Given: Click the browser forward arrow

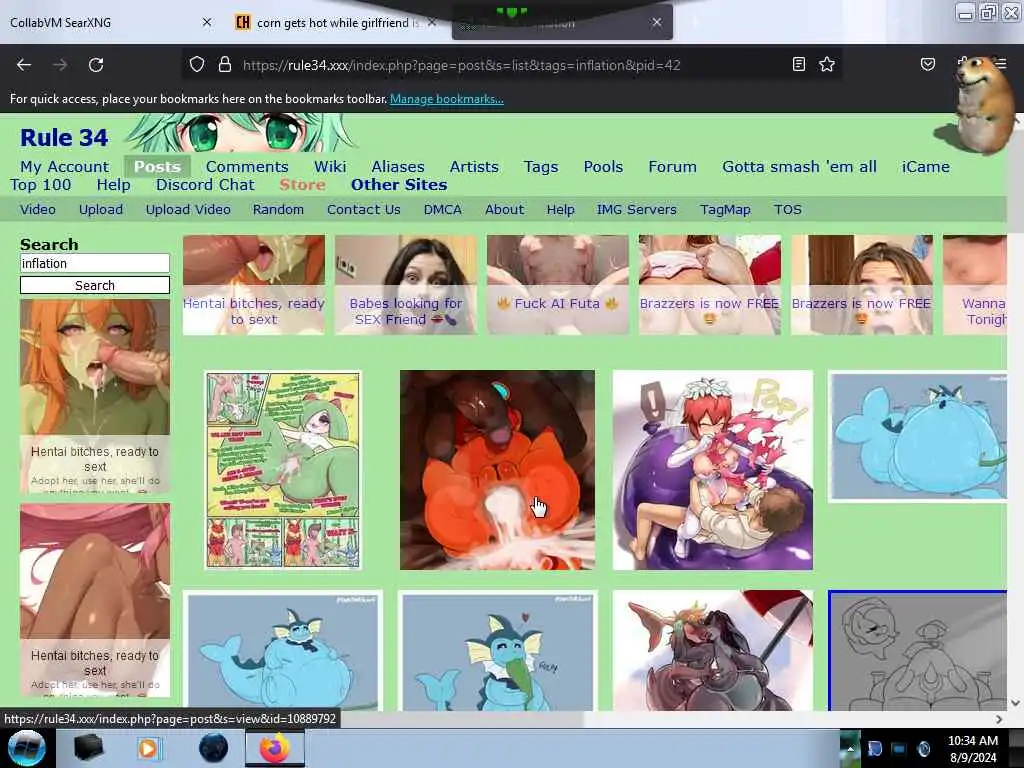Looking at the screenshot, I should pos(60,65).
